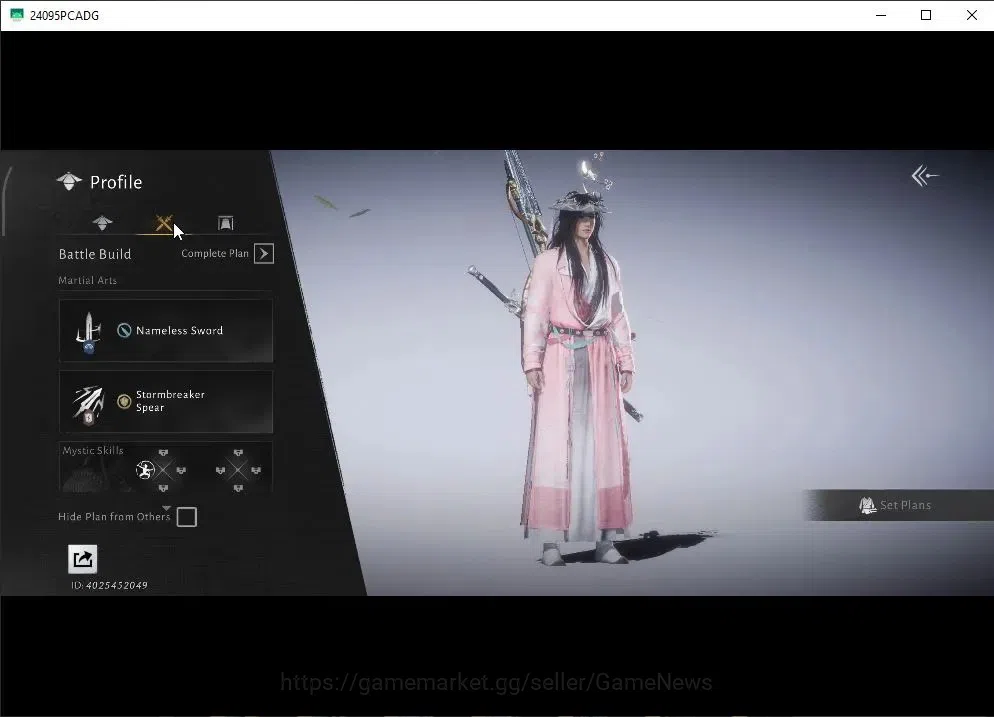Click the 24095PCADG window app icon
Image resolution: width=994 pixels, height=717 pixels.
(x=16, y=15)
